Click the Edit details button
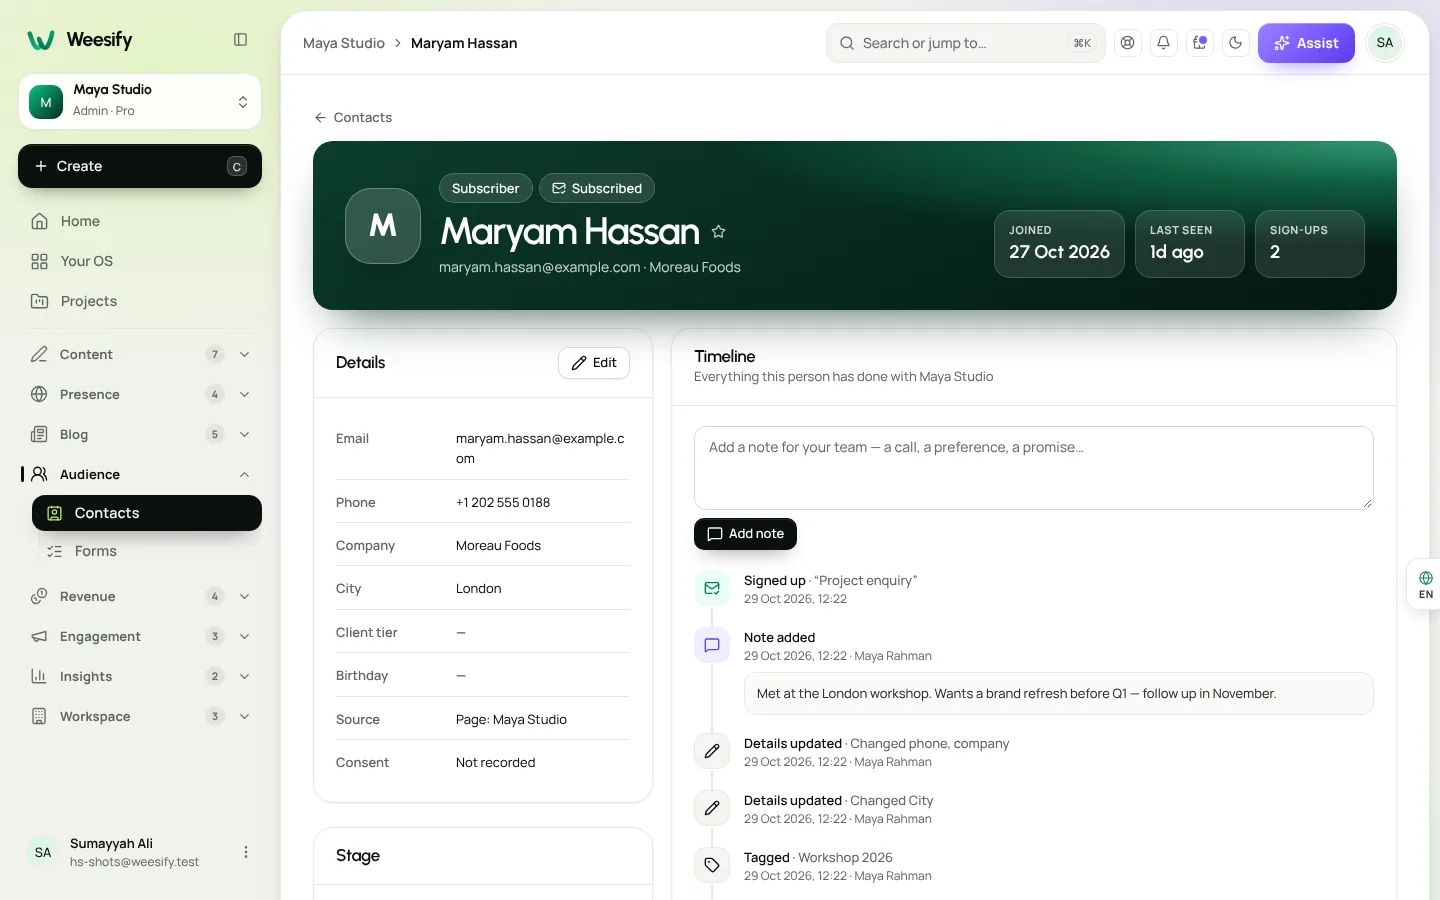 pos(594,363)
